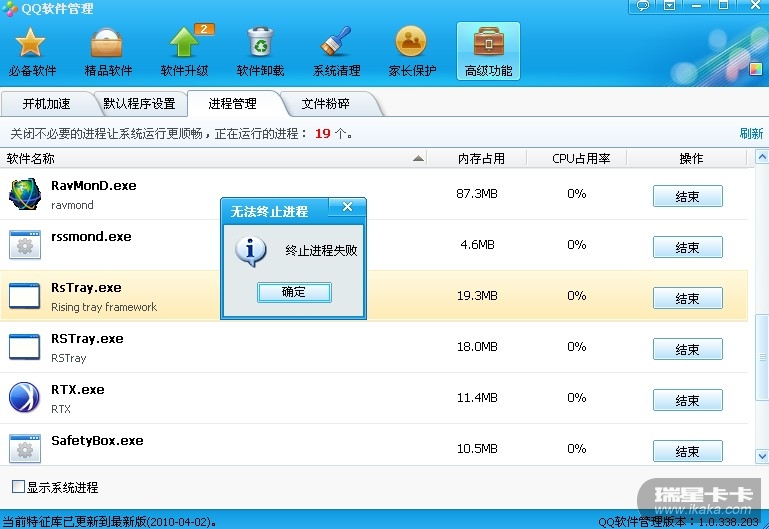Sort by 软件名称 column arrow
769x529 pixels.
coord(418,158)
